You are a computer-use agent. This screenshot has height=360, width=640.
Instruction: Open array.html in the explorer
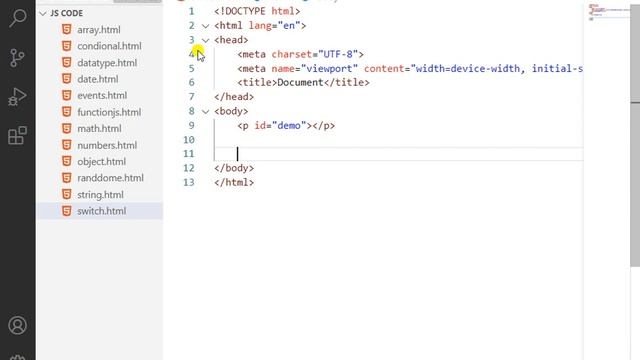click(99, 30)
